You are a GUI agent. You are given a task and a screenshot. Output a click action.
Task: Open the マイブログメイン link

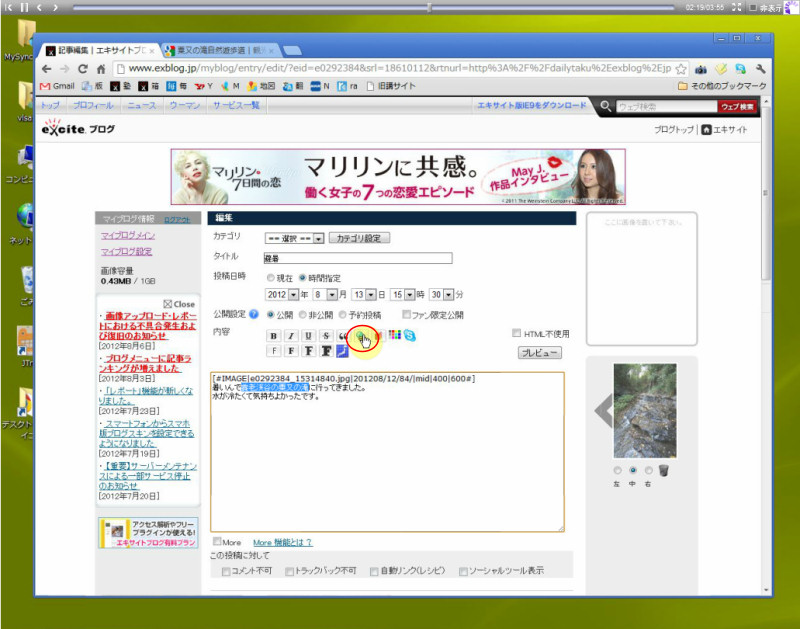(x=128, y=235)
